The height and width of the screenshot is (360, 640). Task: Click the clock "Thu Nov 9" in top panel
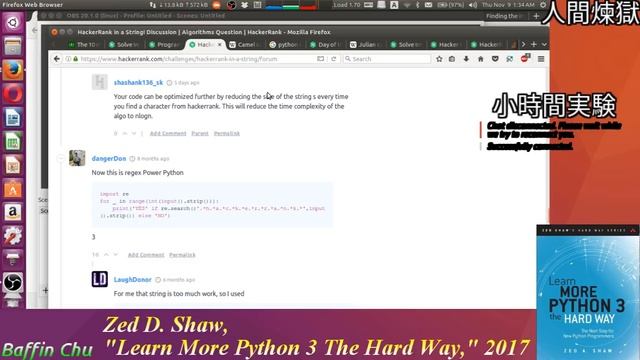508,5
